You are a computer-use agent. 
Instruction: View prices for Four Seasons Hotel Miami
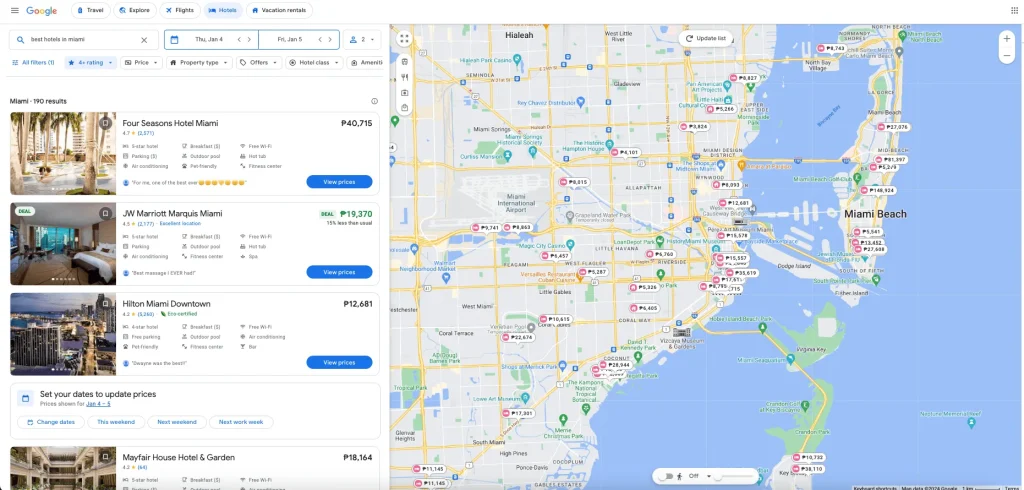click(x=339, y=182)
